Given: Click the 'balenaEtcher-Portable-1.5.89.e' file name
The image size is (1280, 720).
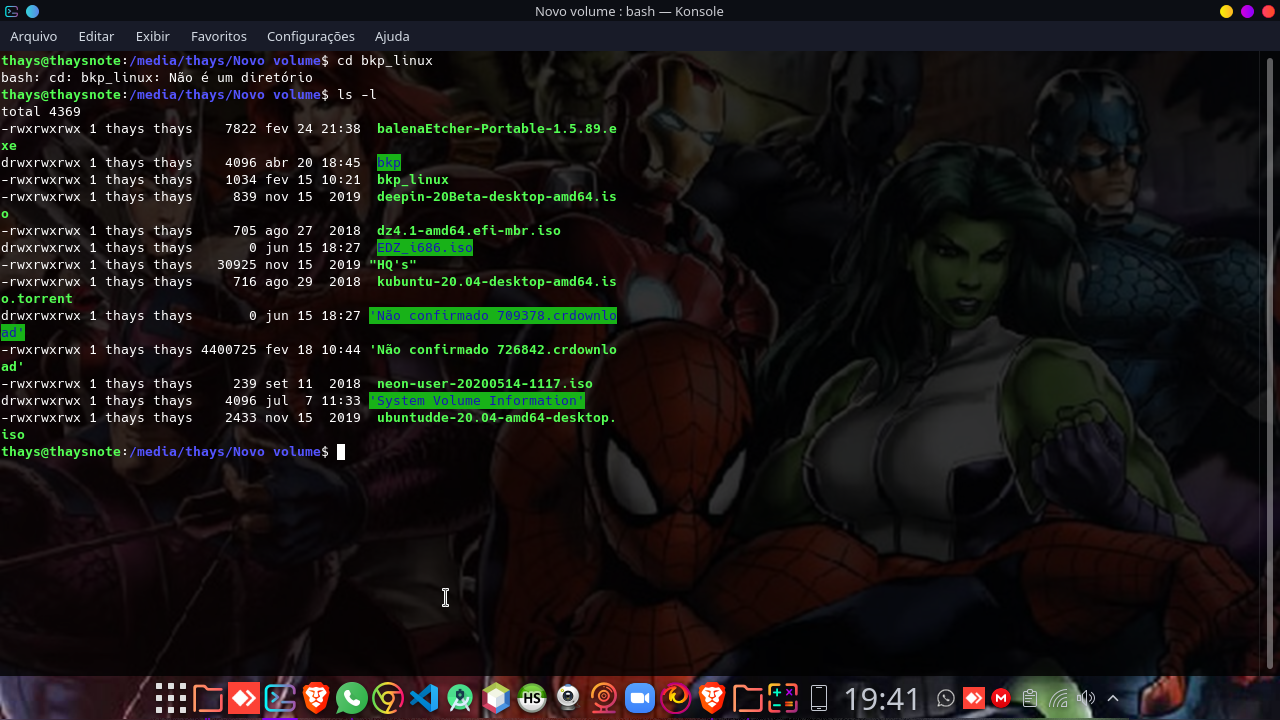Looking at the screenshot, I should click(x=497, y=128).
